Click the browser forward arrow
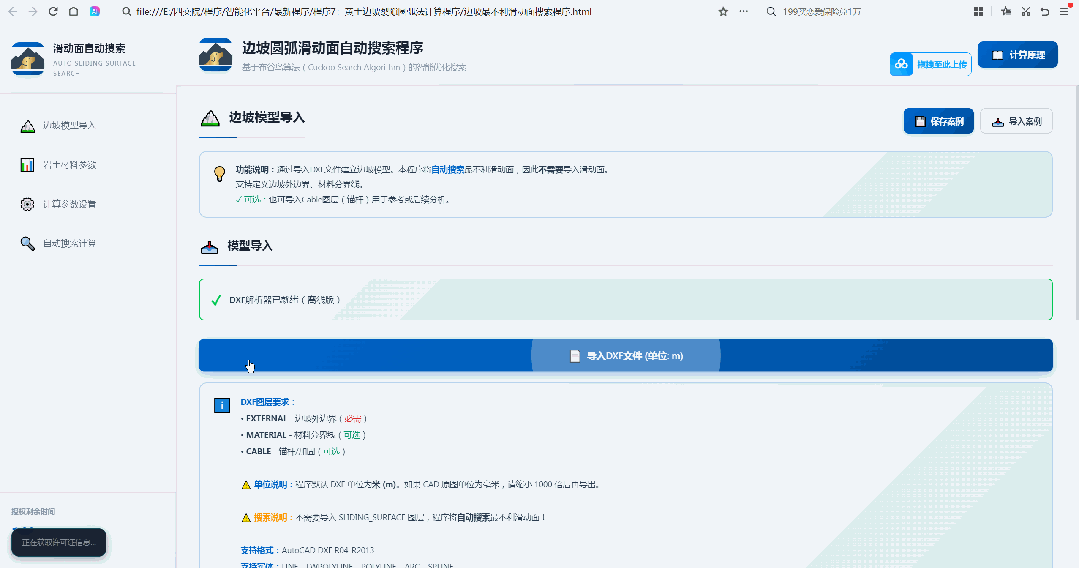Screen dimensions: 1079x568 [x=32, y=12]
